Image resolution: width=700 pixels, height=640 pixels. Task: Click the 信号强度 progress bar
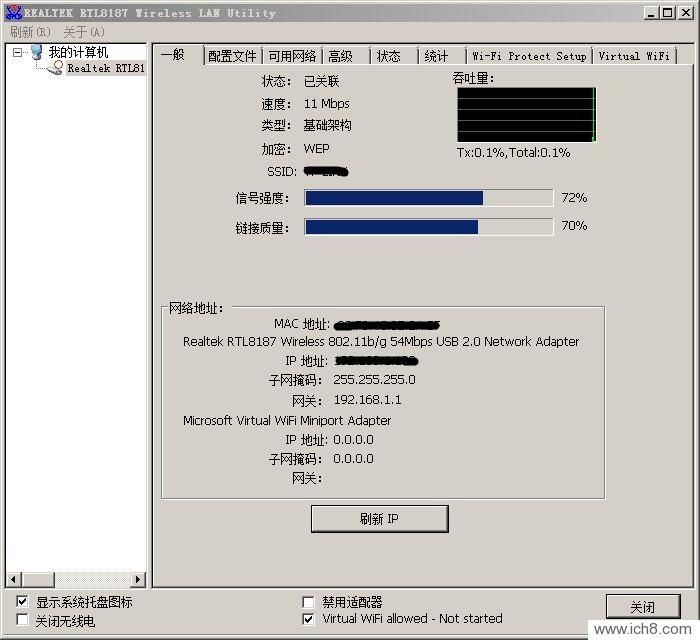[429, 198]
